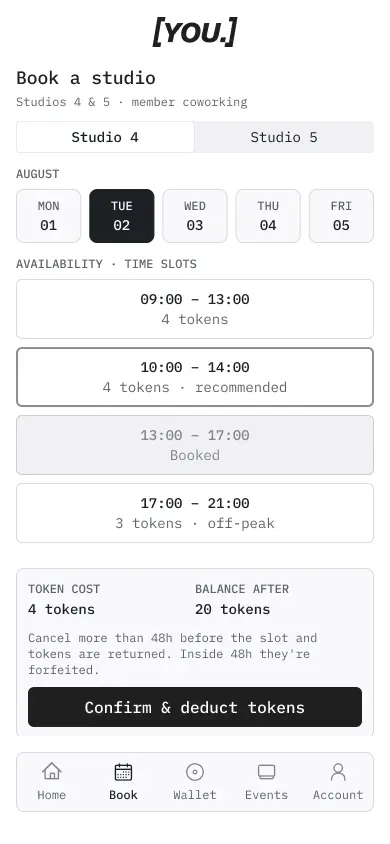The width and height of the screenshot is (390, 844).
Task: Open the Wallet icon
Action: click(195, 771)
